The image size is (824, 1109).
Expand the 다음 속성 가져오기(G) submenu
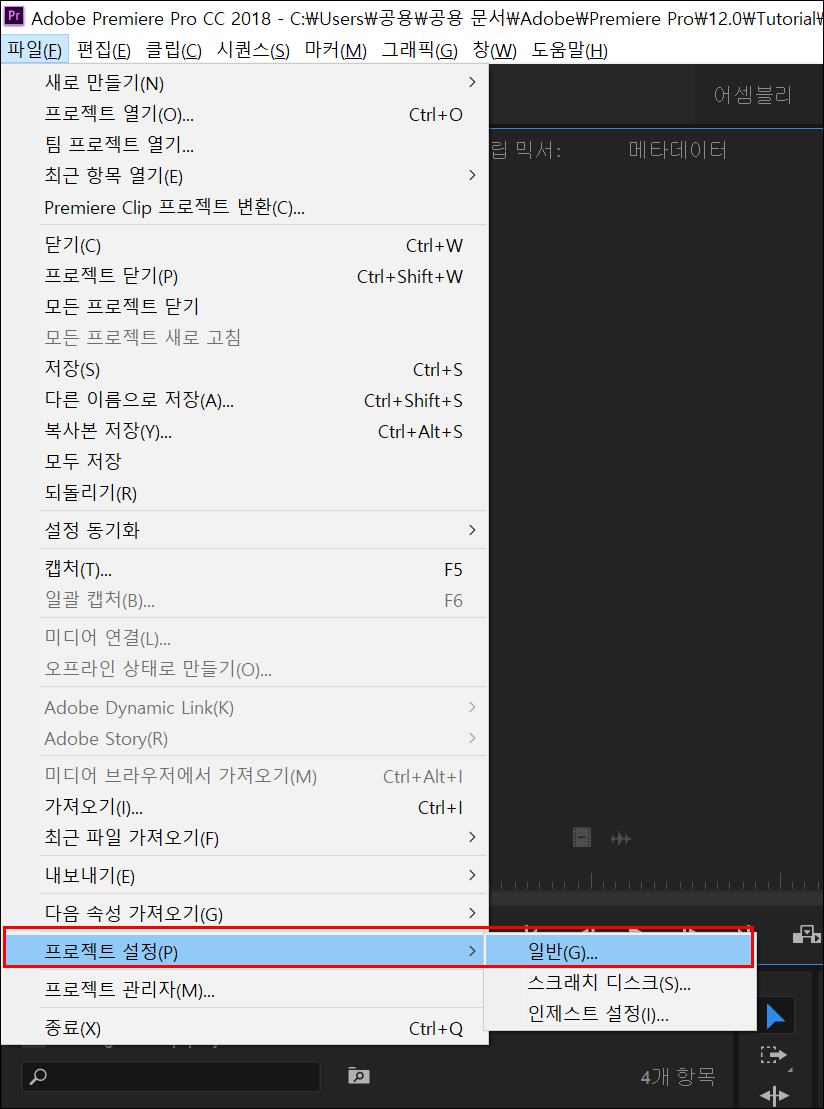coord(245,914)
